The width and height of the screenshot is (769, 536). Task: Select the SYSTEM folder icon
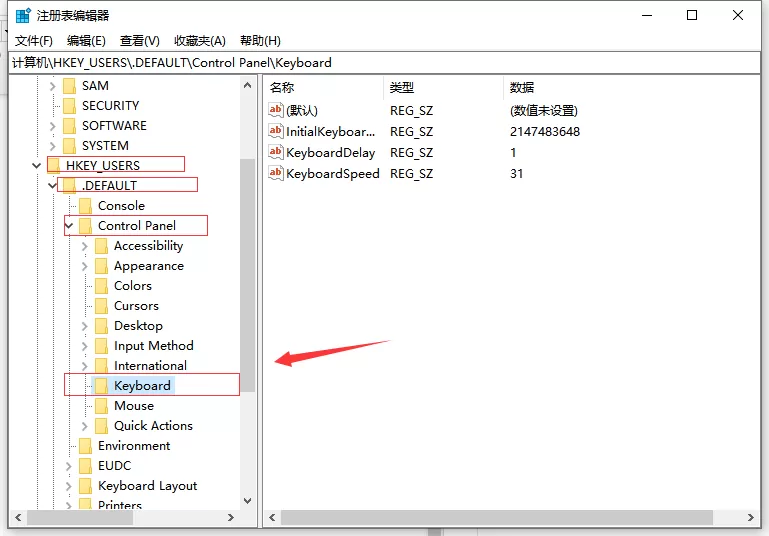(70, 146)
